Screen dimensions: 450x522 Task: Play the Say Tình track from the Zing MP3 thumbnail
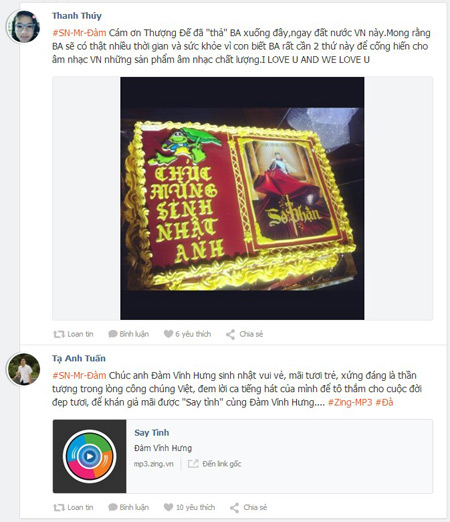tap(89, 456)
